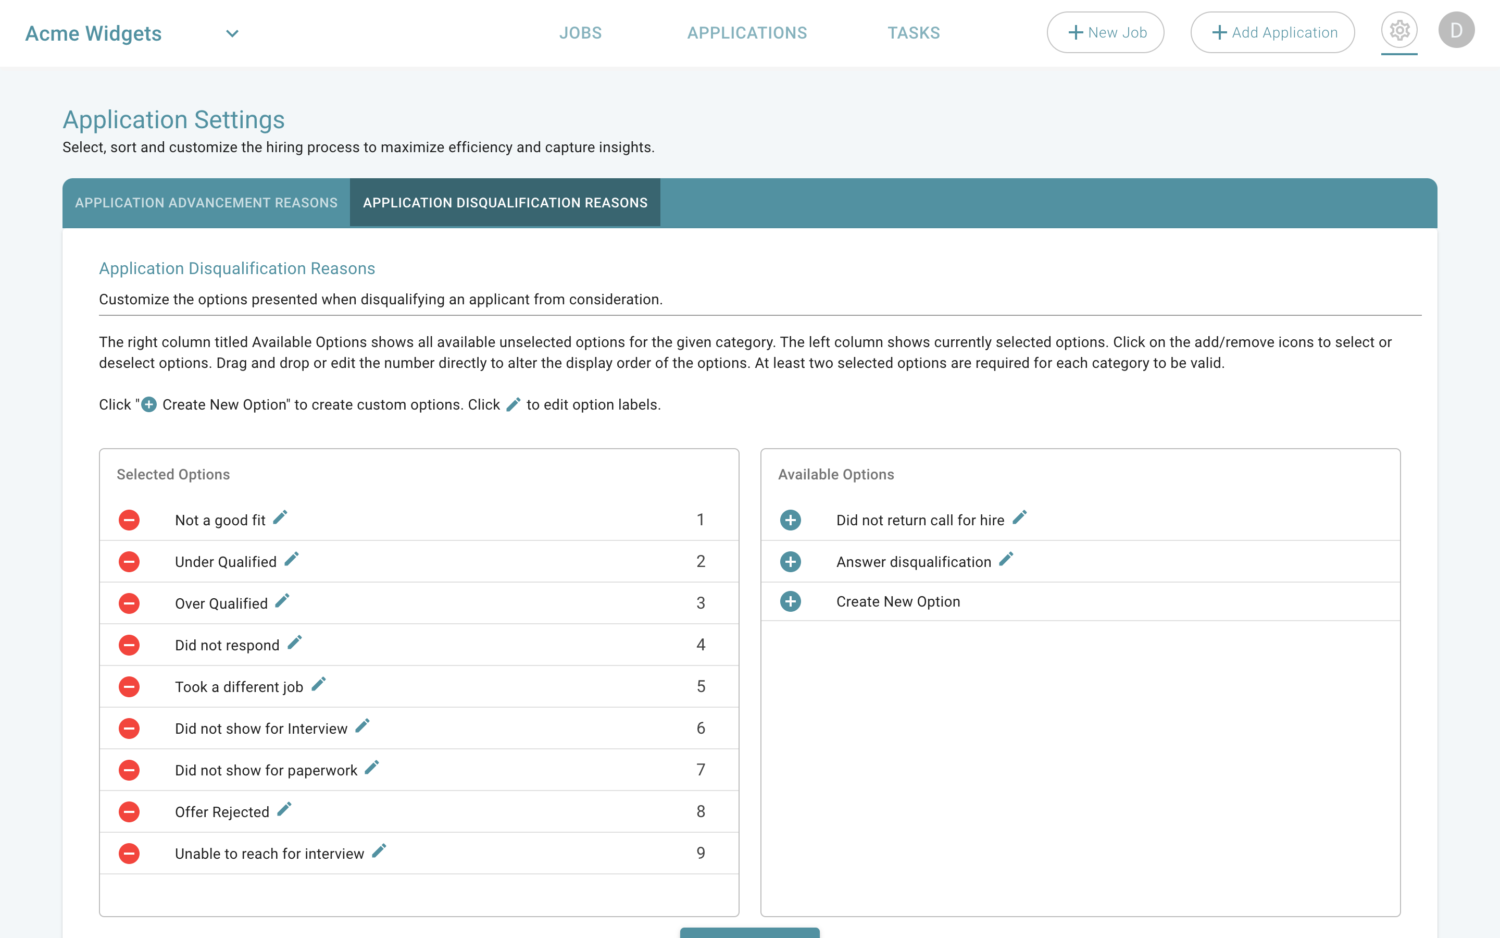Image resolution: width=1500 pixels, height=938 pixels.
Task: Open settings via the gear icon
Action: [1399, 30]
